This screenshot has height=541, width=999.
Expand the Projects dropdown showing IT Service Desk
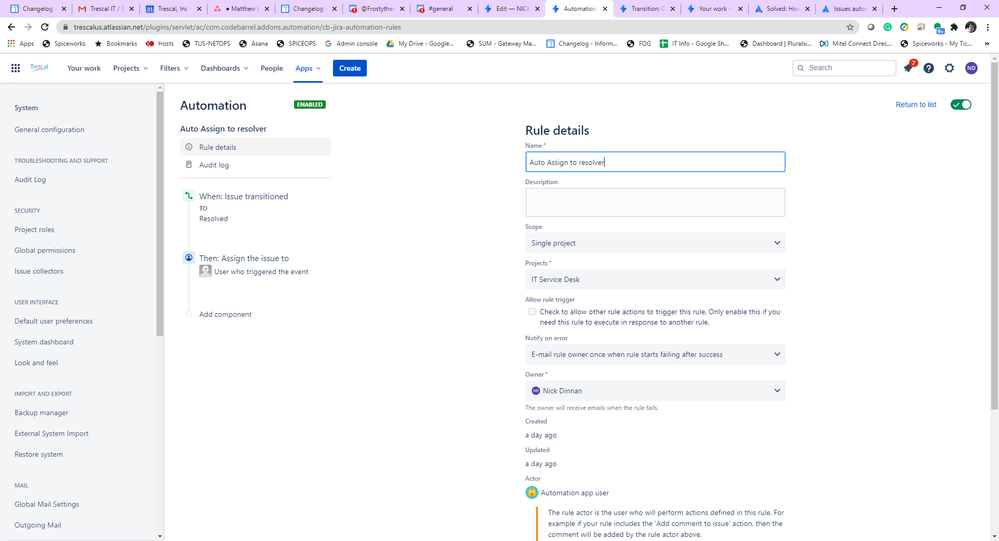(x=655, y=279)
